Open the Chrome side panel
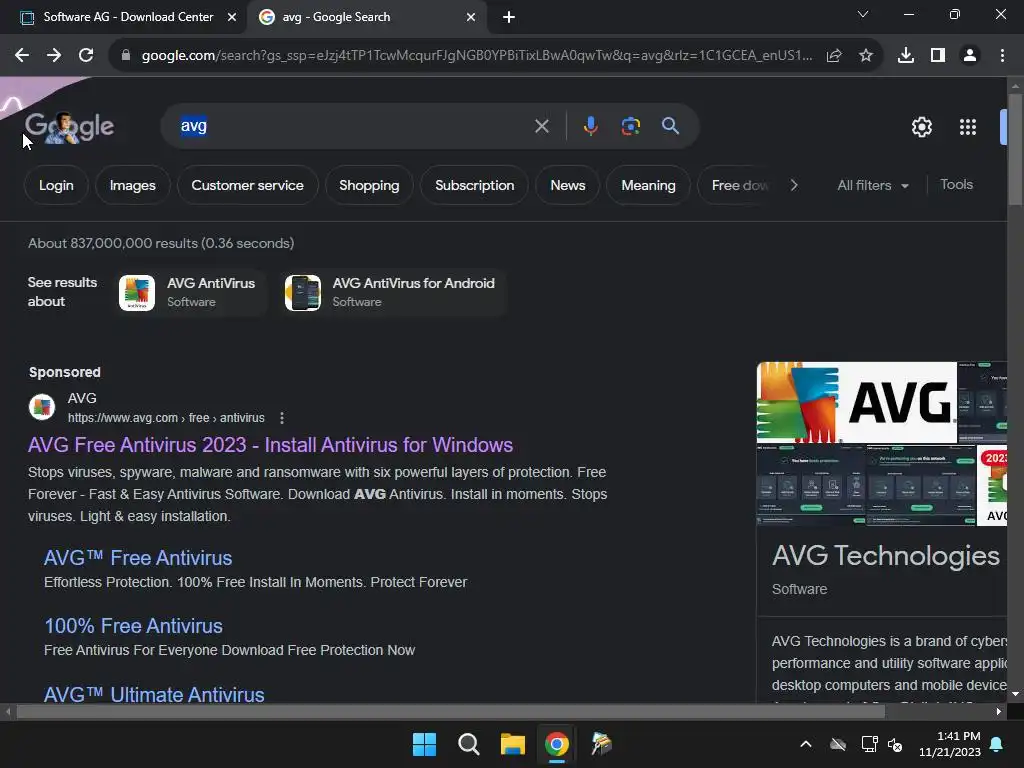1024x768 pixels. coord(938,56)
